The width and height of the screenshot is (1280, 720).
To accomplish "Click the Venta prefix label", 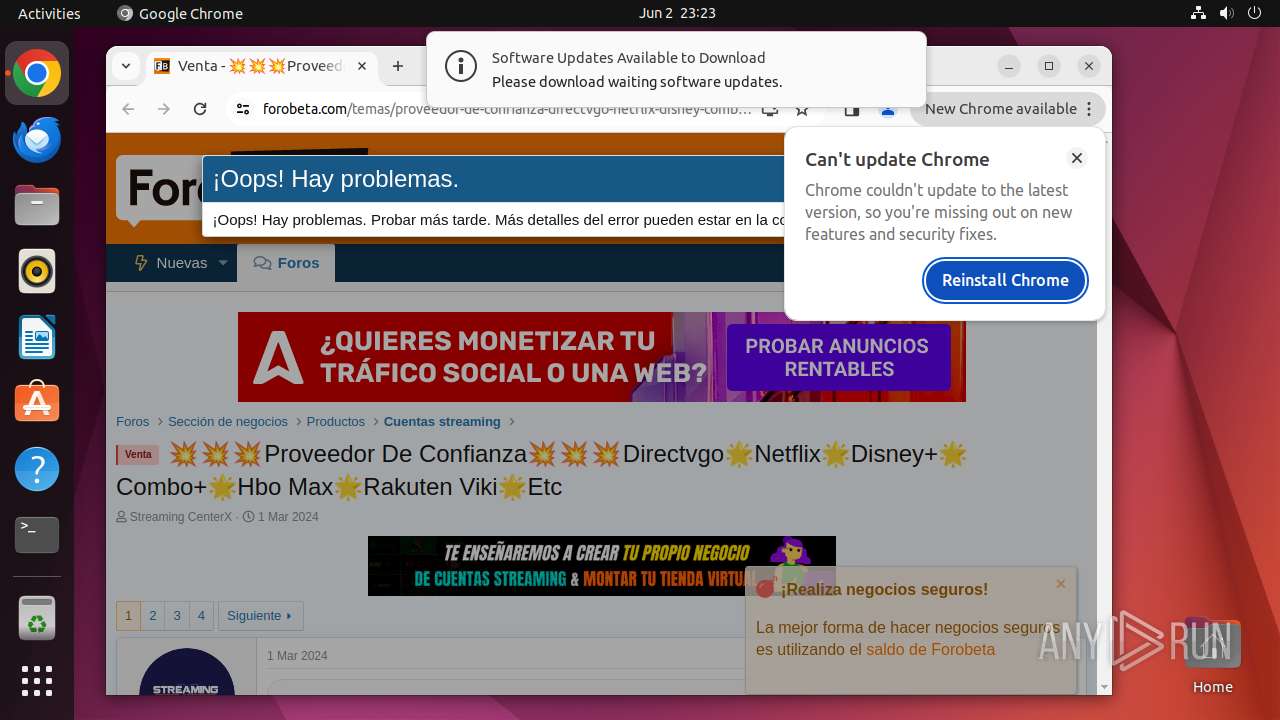I will point(138,455).
